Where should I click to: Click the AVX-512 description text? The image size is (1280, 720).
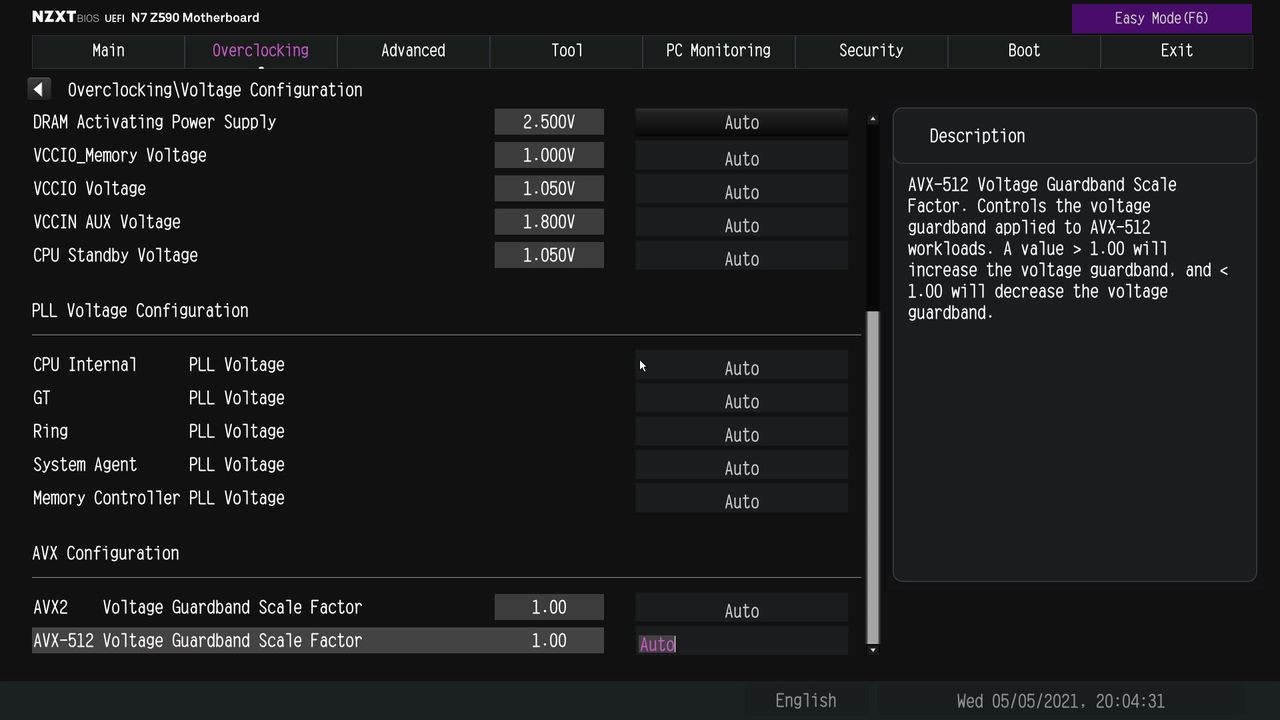pos(1068,249)
